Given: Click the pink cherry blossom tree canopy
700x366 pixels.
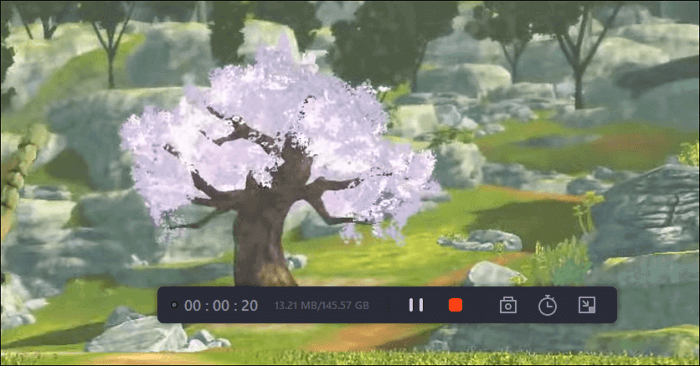Looking at the screenshot, I should point(277,134).
